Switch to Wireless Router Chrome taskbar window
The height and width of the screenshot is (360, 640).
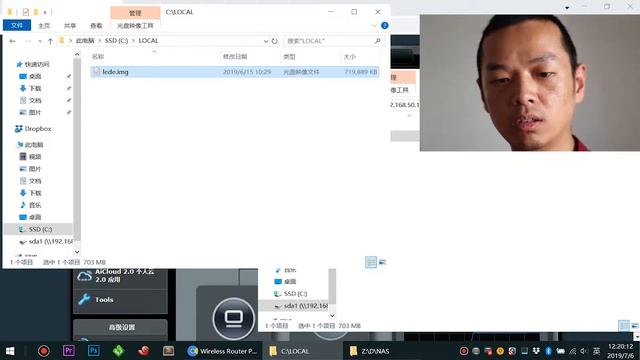222,351
